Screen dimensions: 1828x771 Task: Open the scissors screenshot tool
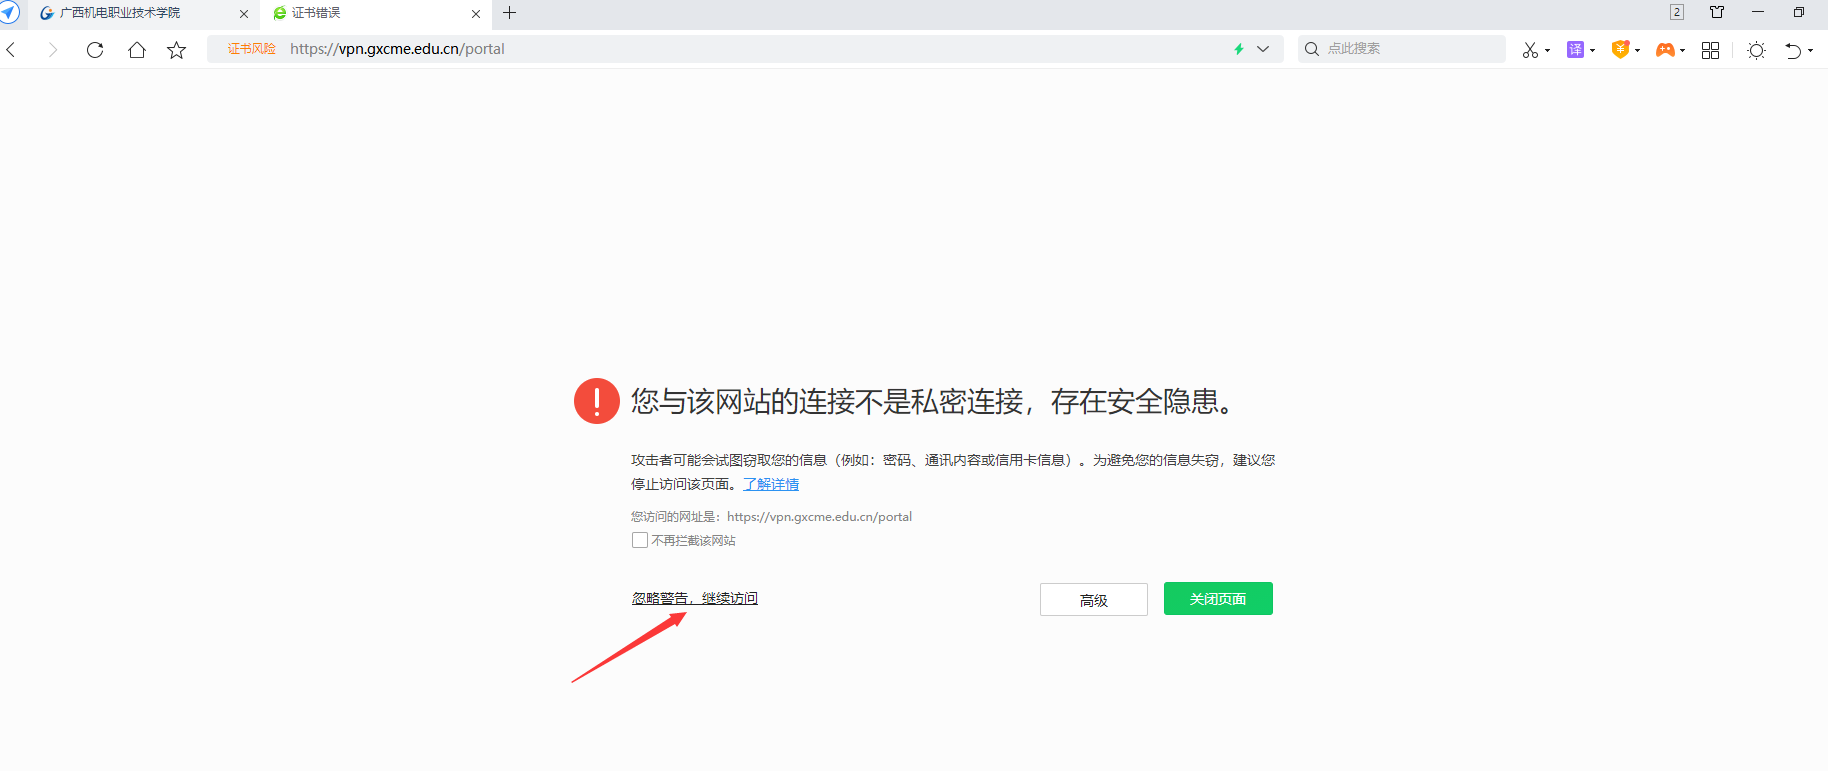pyautogui.click(x=1530, y=50)
